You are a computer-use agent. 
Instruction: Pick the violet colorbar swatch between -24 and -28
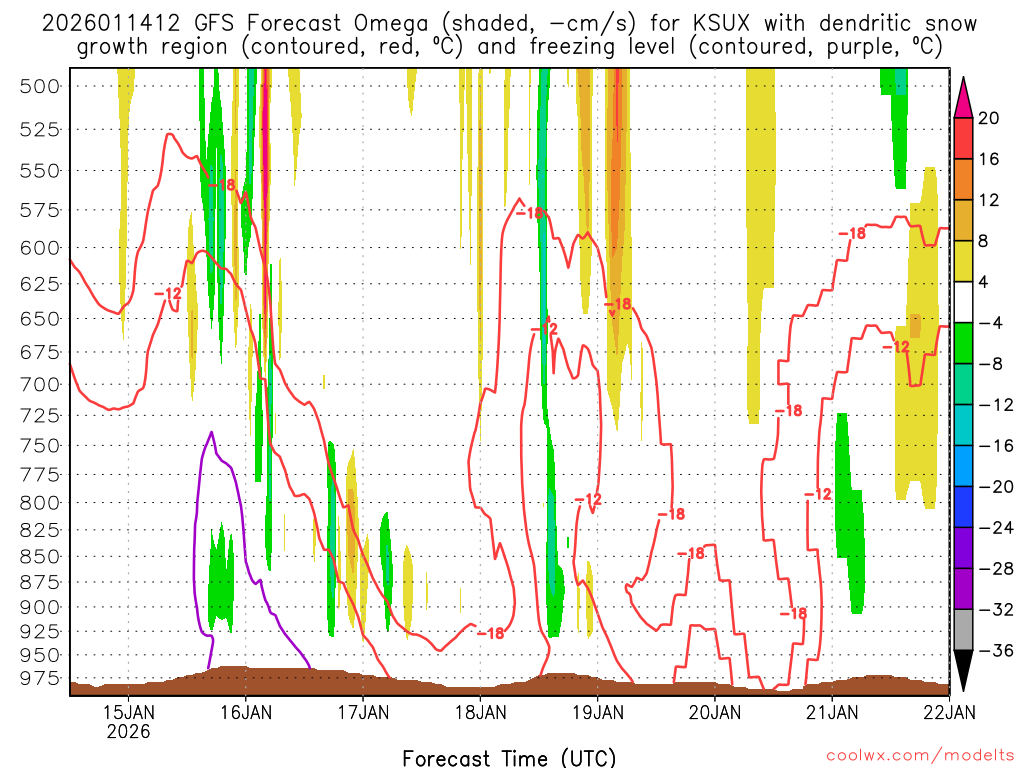click(x=963, y=548)
